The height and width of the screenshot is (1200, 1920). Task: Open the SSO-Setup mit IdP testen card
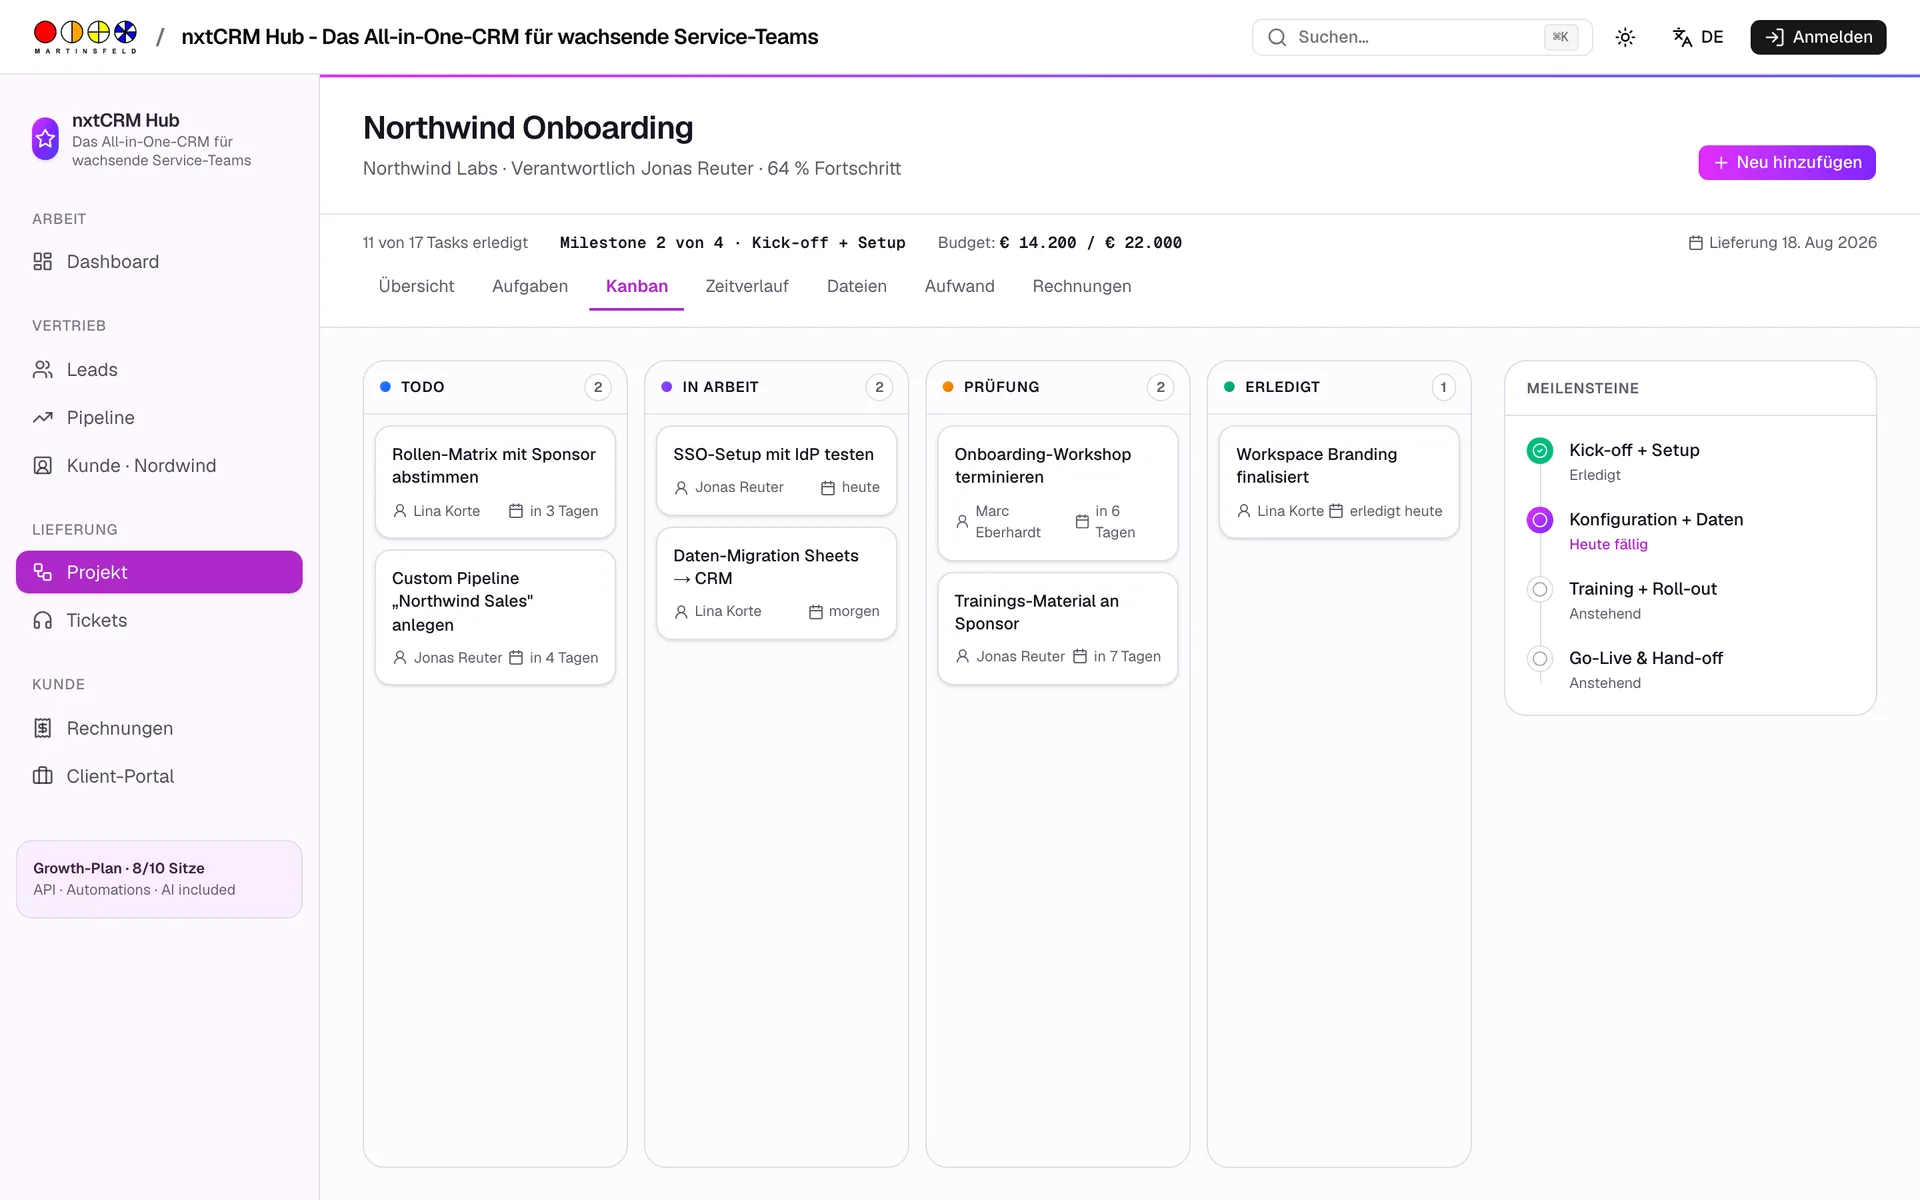tap(776, 470)
